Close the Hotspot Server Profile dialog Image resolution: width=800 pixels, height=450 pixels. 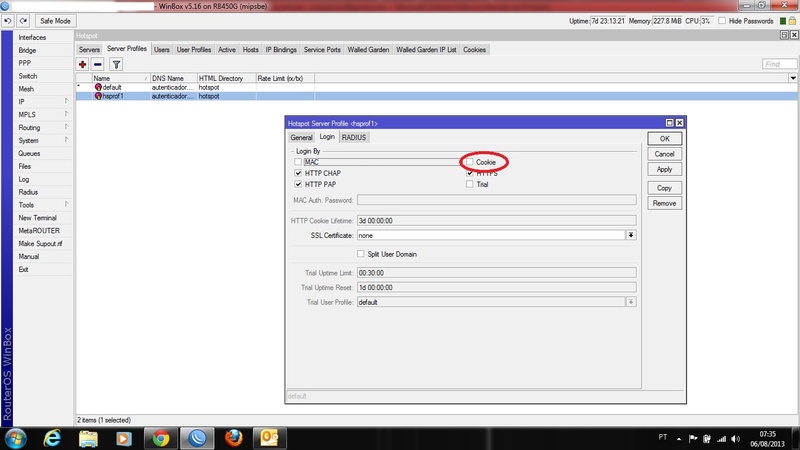tap(680, 123)
